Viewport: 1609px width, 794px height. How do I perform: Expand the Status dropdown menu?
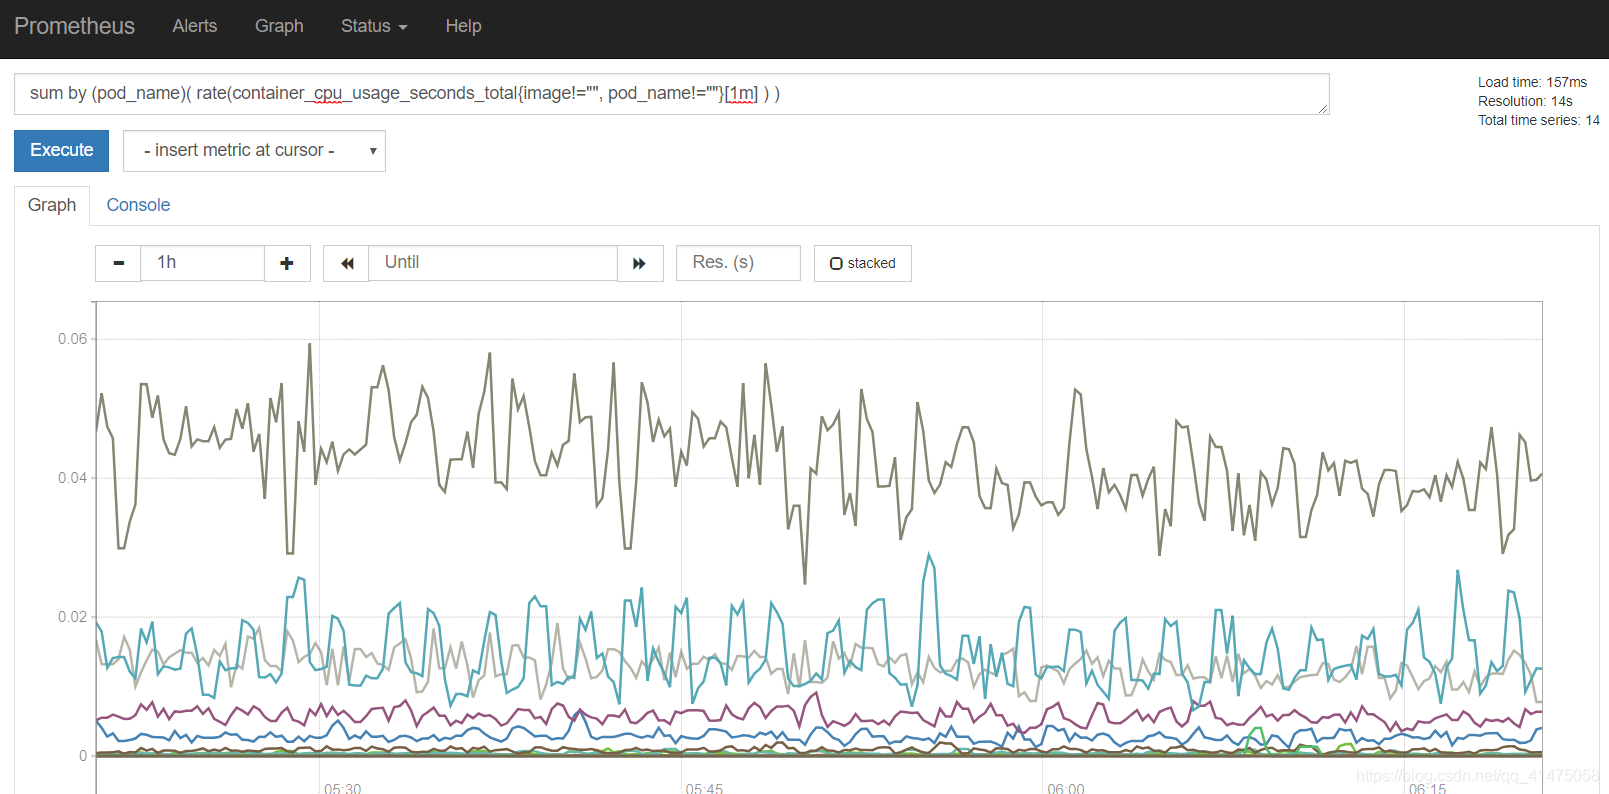[x=374, y=26]
